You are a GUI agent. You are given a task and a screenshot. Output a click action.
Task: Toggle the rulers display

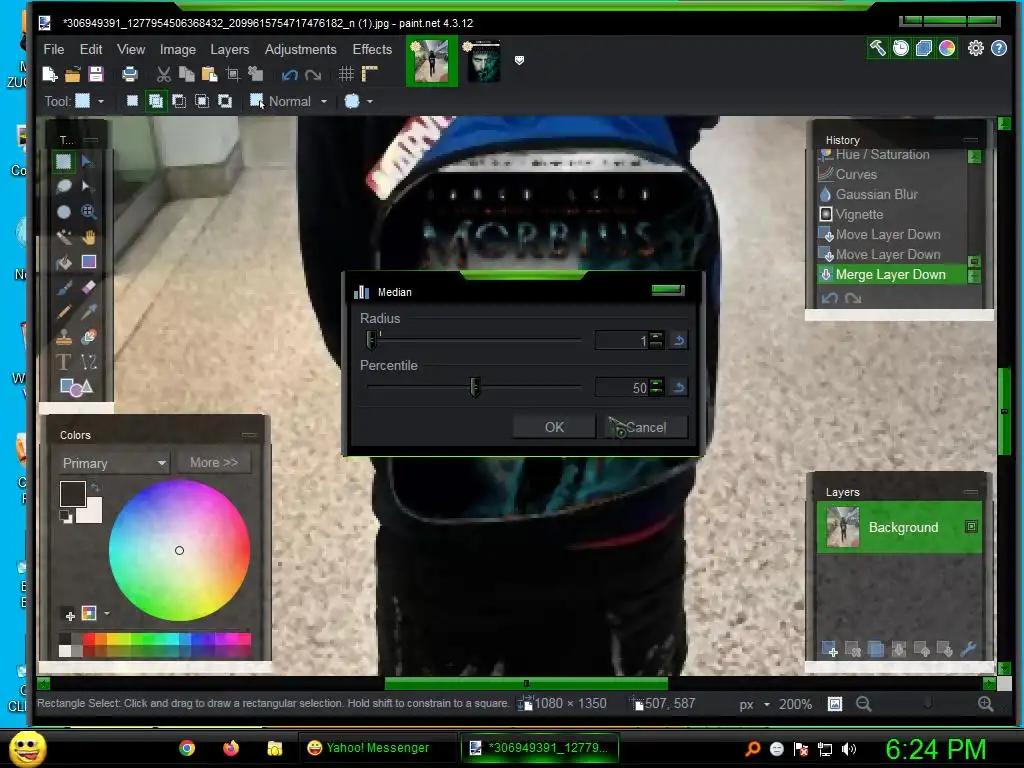point(370,74)
